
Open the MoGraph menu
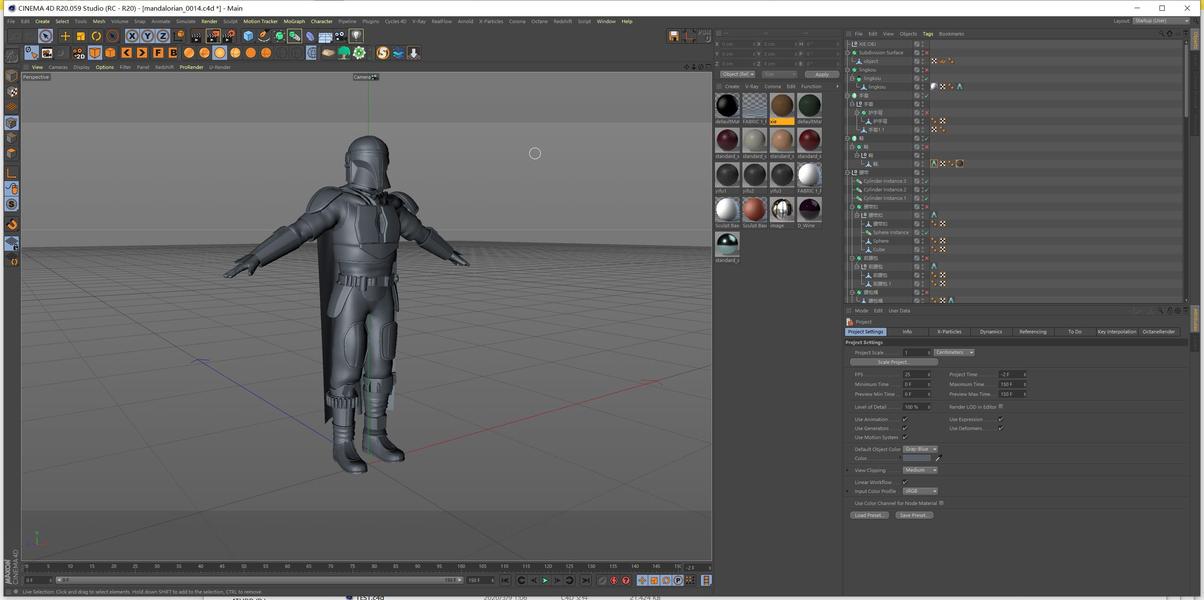(x=294, y=21)
